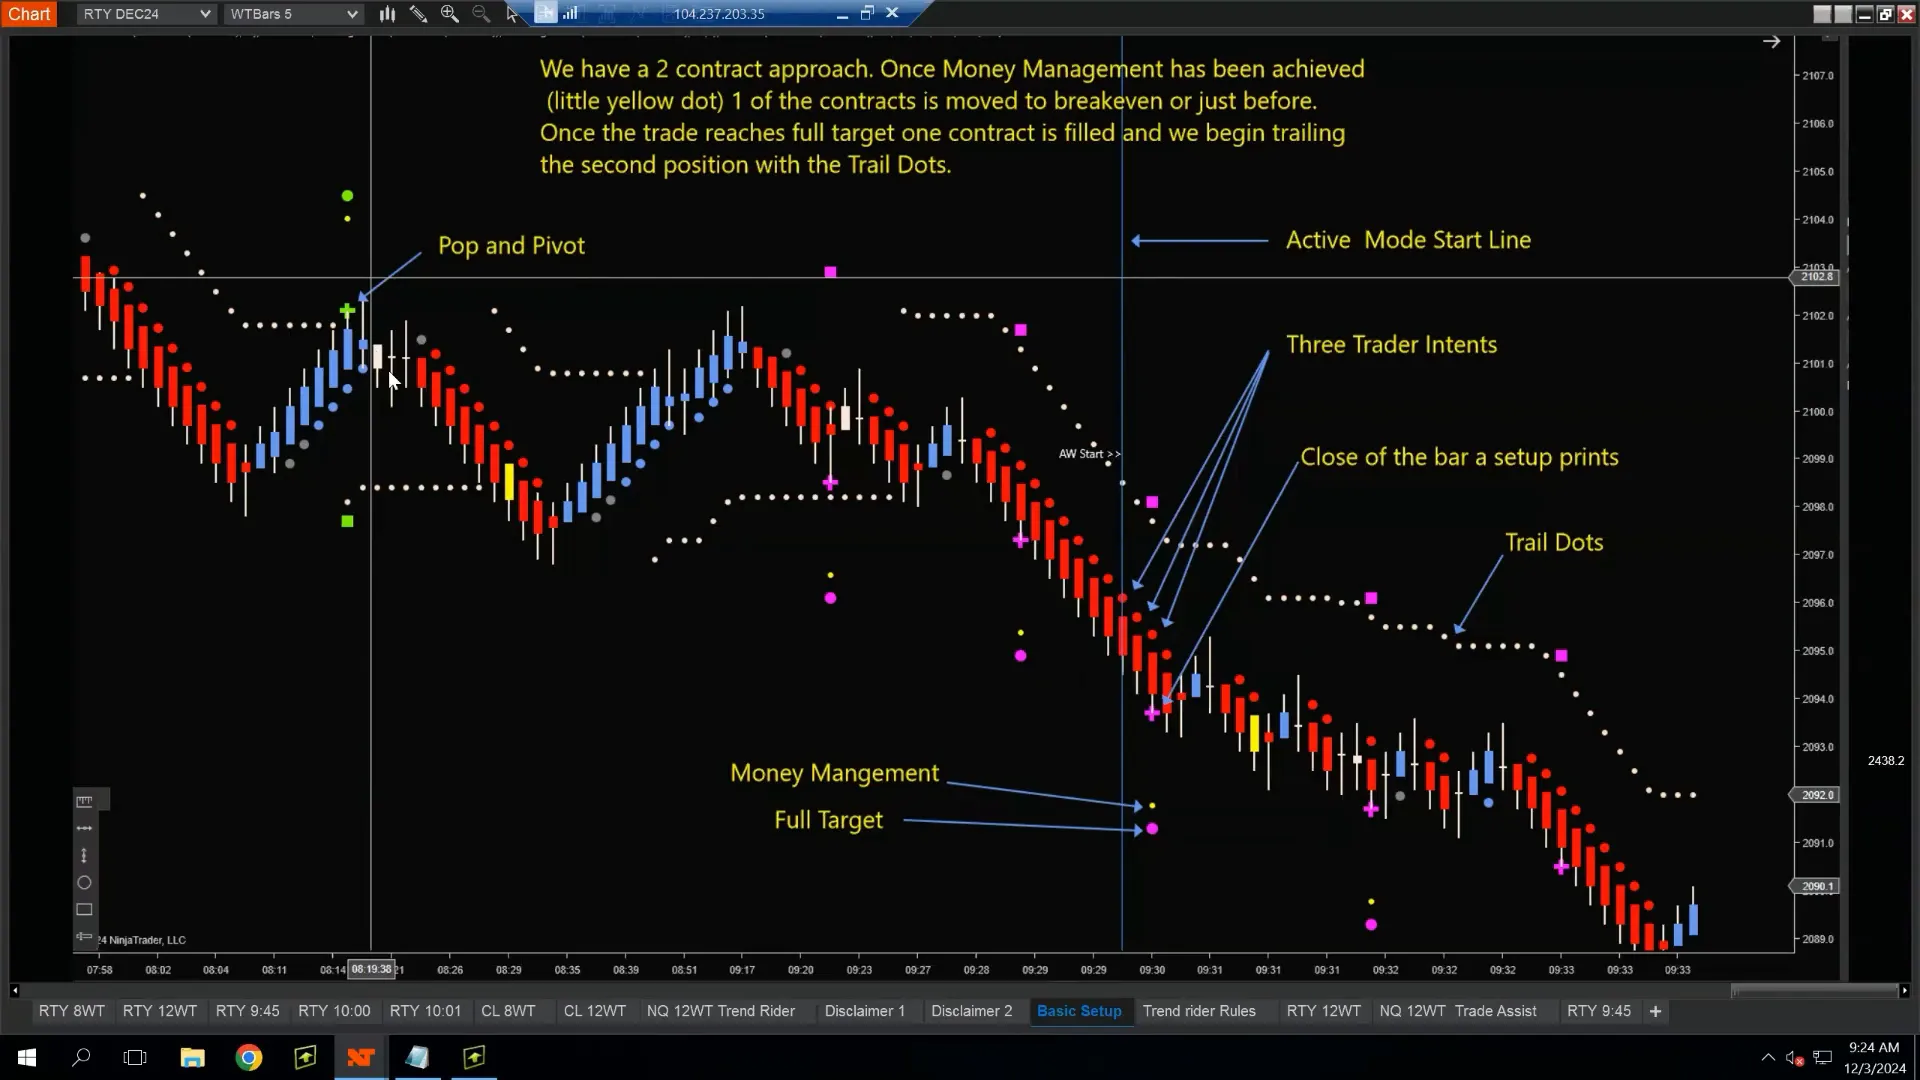Open the WTBars 5 interval dropdown
Screen dimensions: 1920x1080
[x=292, y=14]
